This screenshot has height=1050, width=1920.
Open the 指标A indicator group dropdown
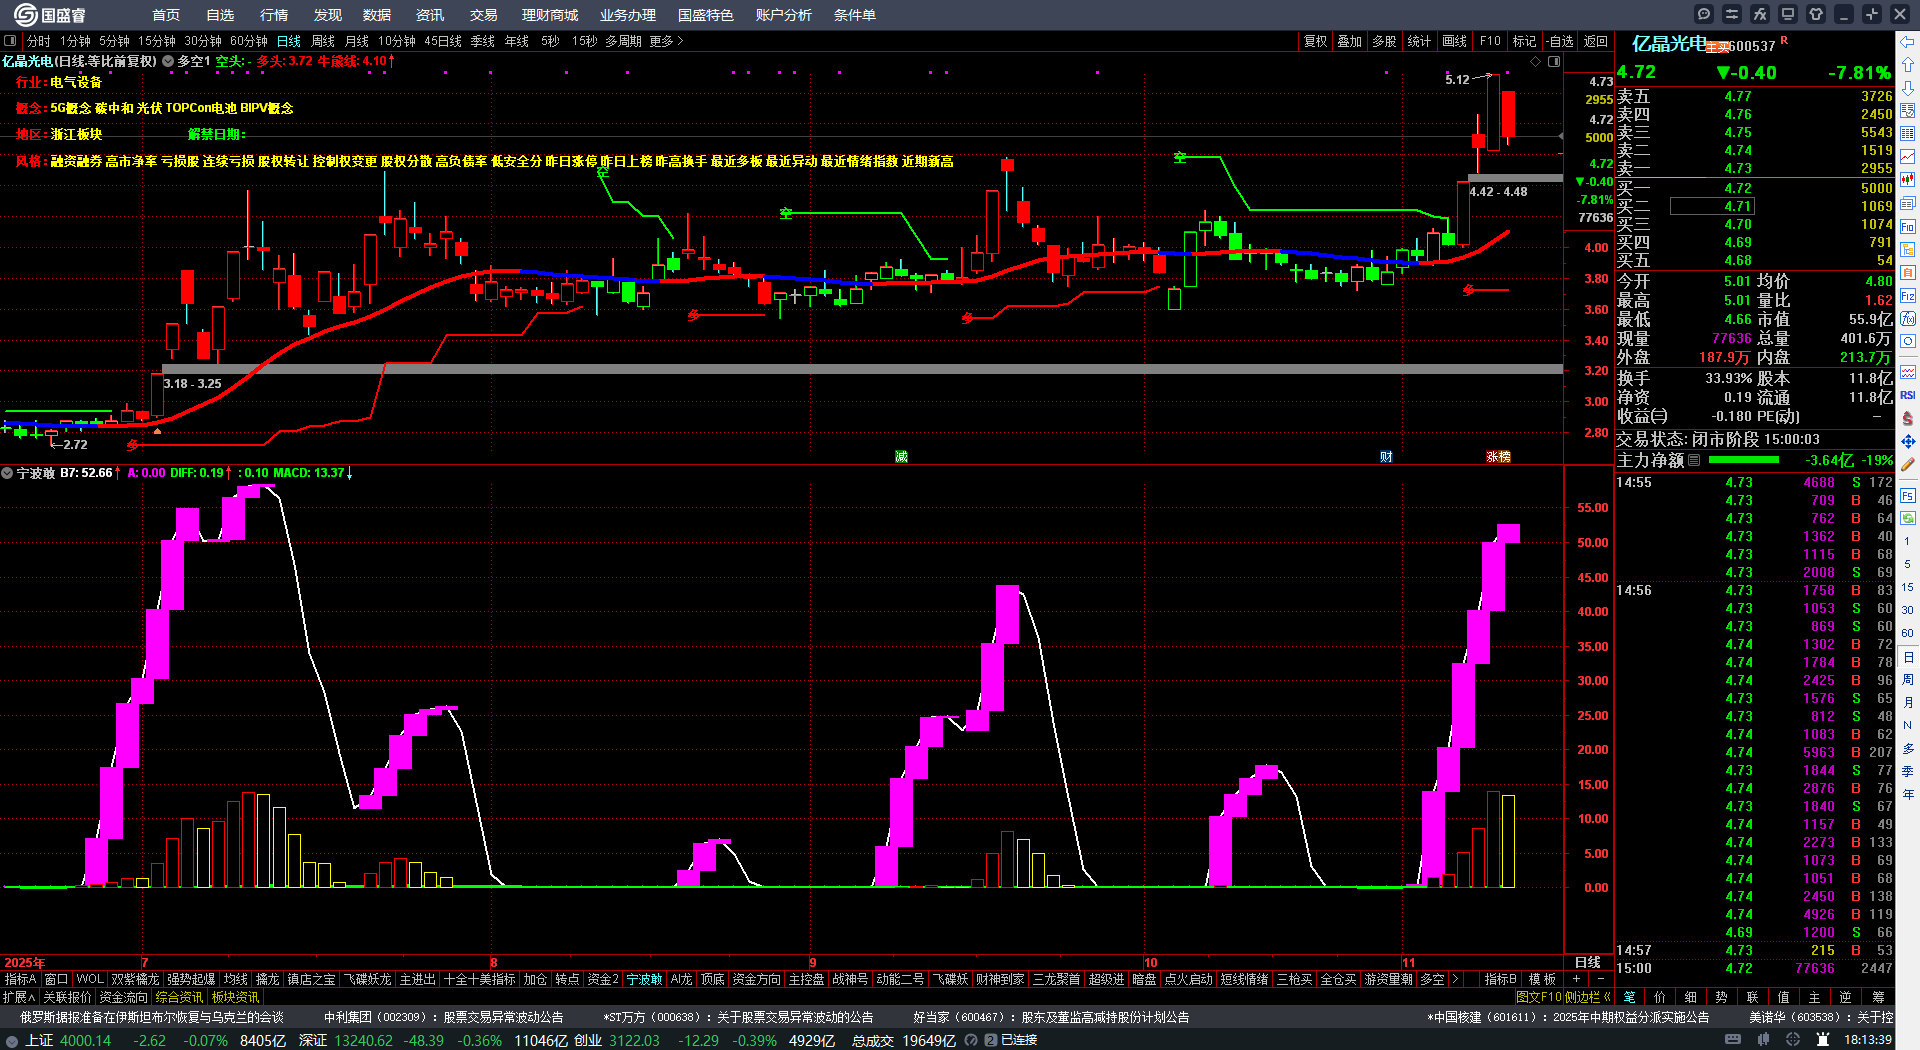pos(21,979)
